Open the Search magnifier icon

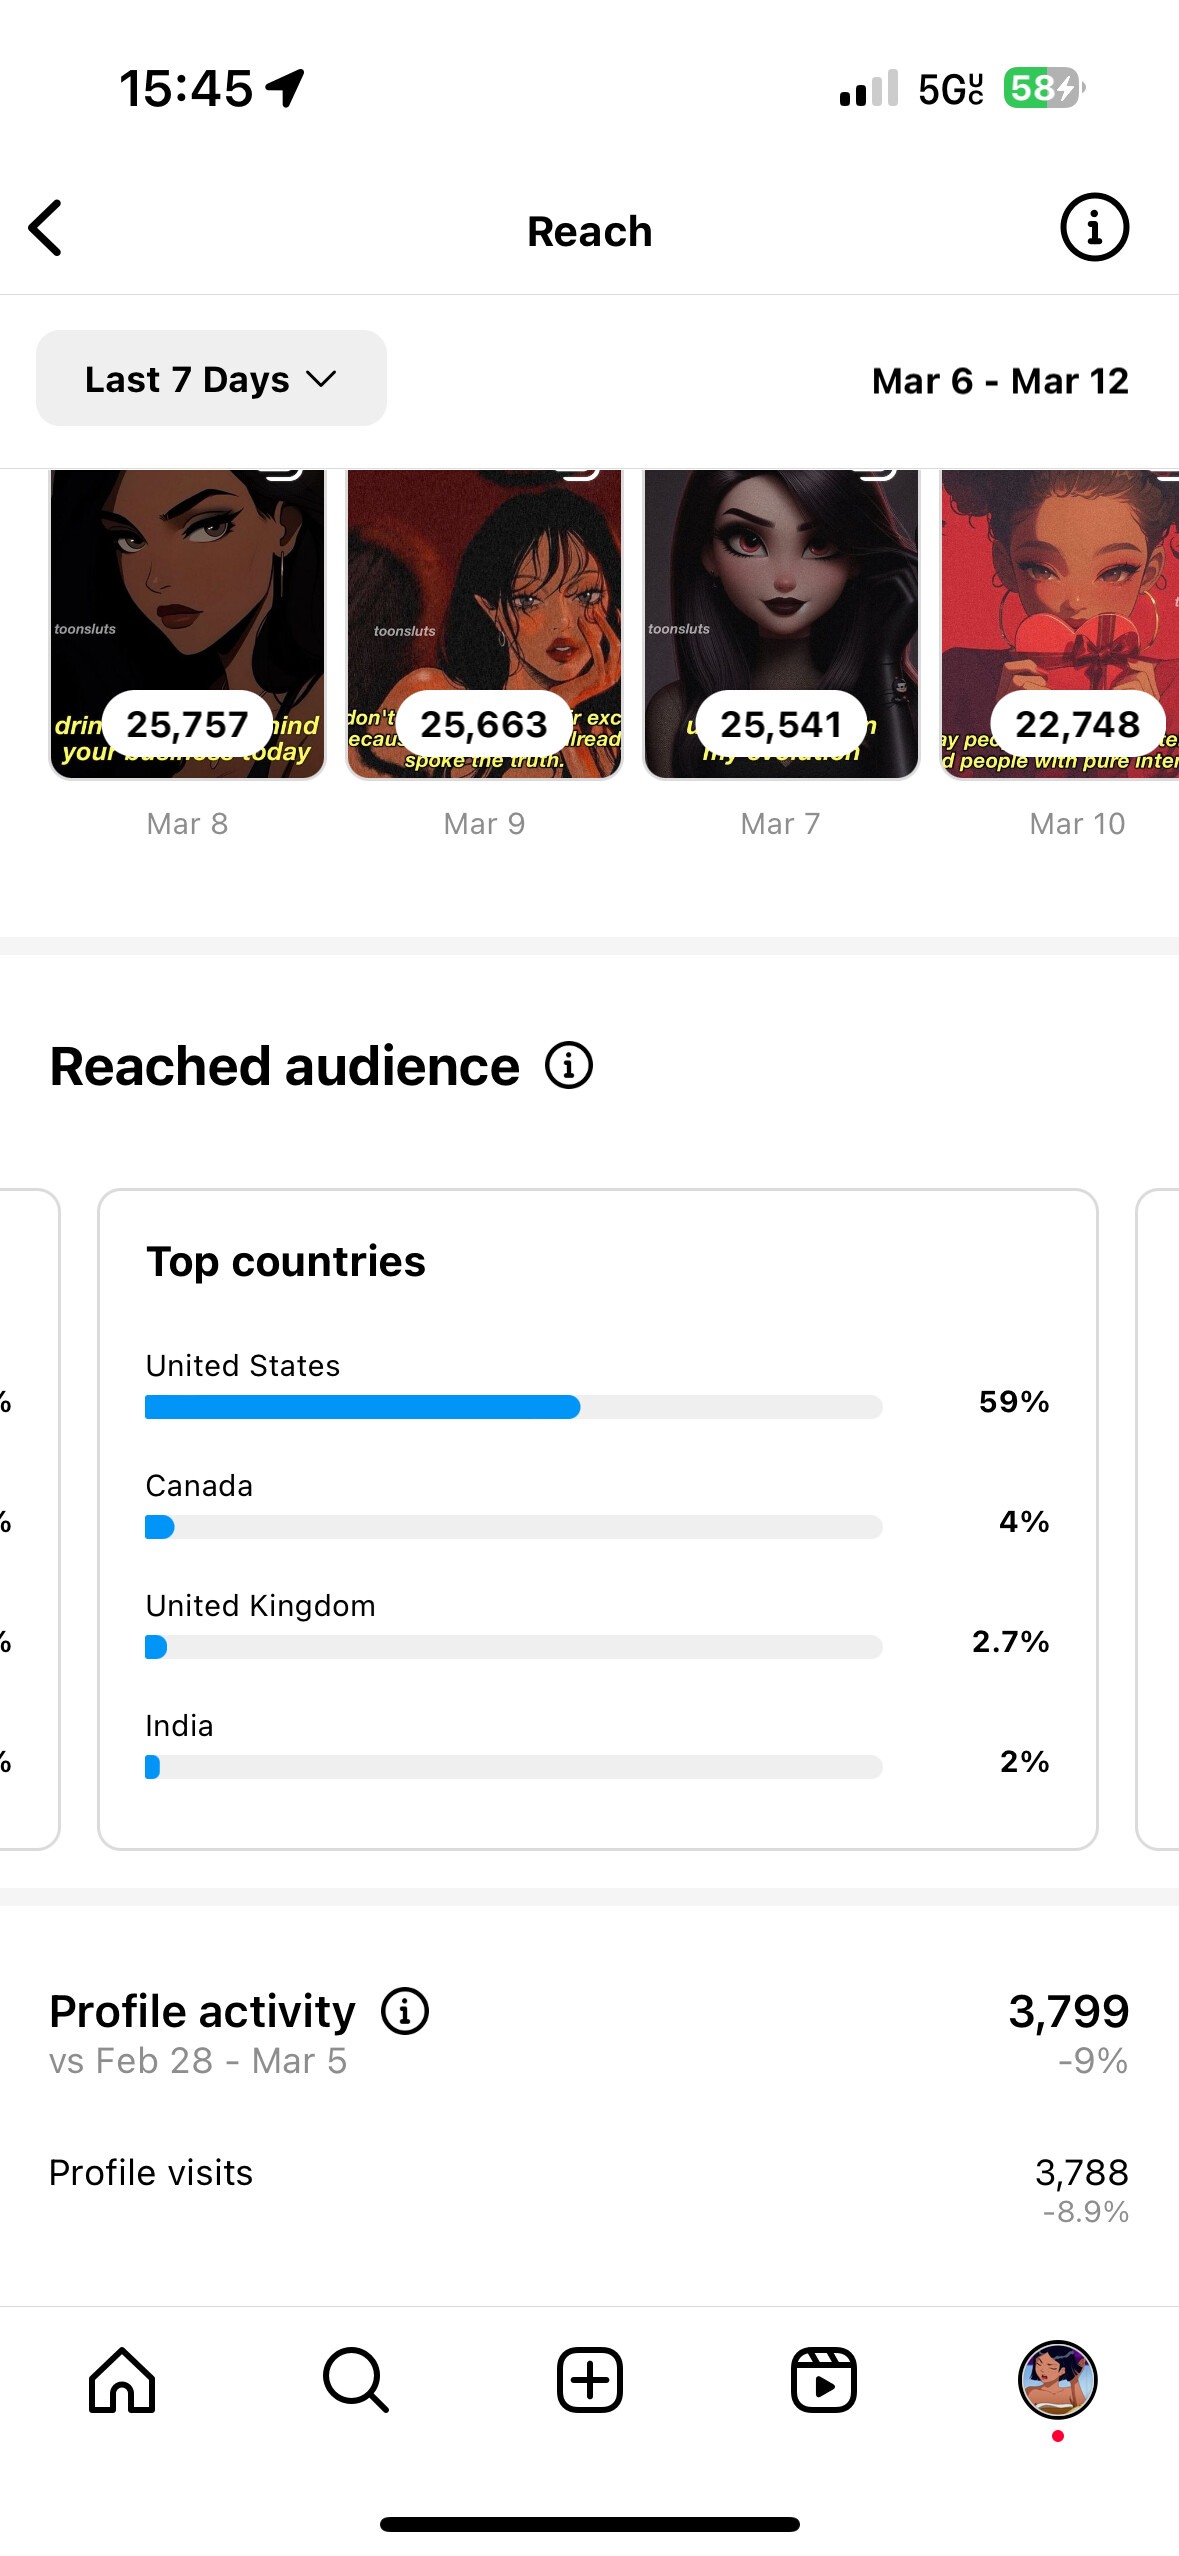(x=356, y=2380)
